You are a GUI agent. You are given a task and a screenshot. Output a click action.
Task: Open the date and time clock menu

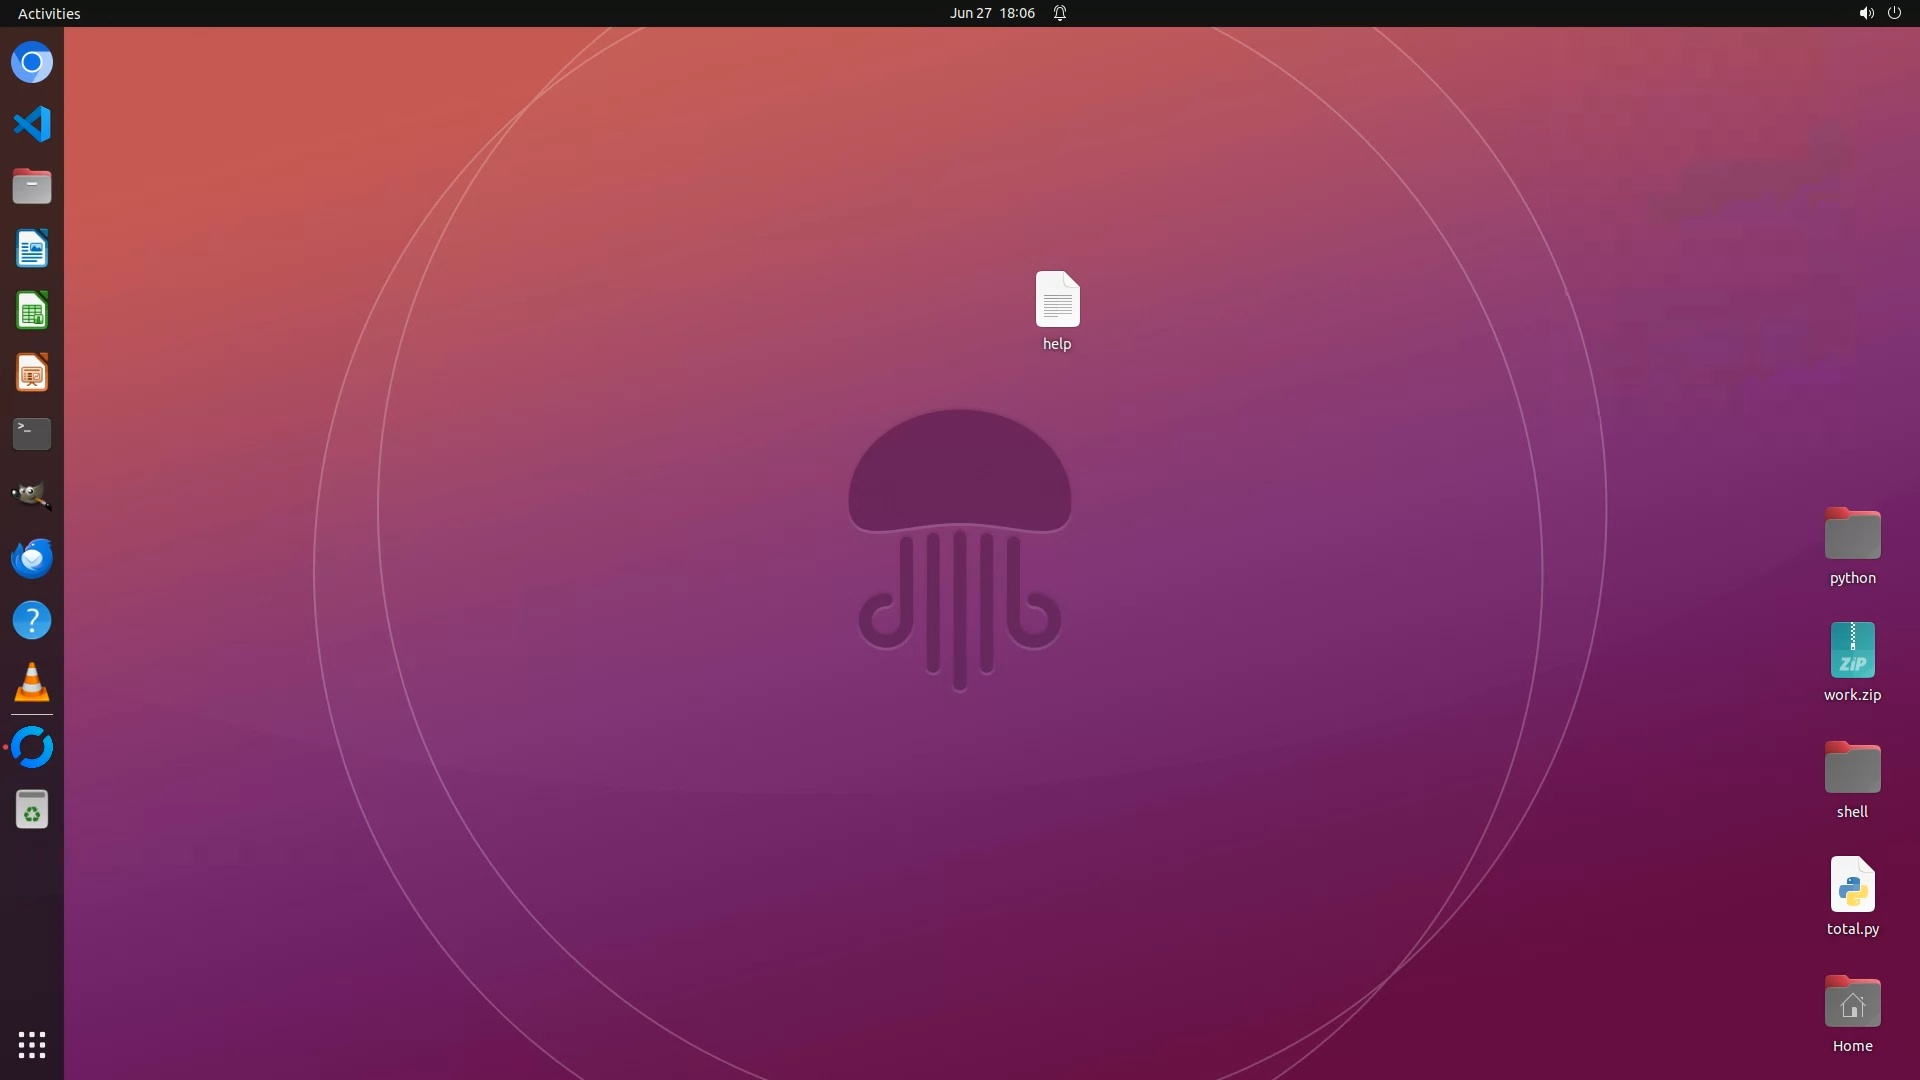(x=992, y=13)
